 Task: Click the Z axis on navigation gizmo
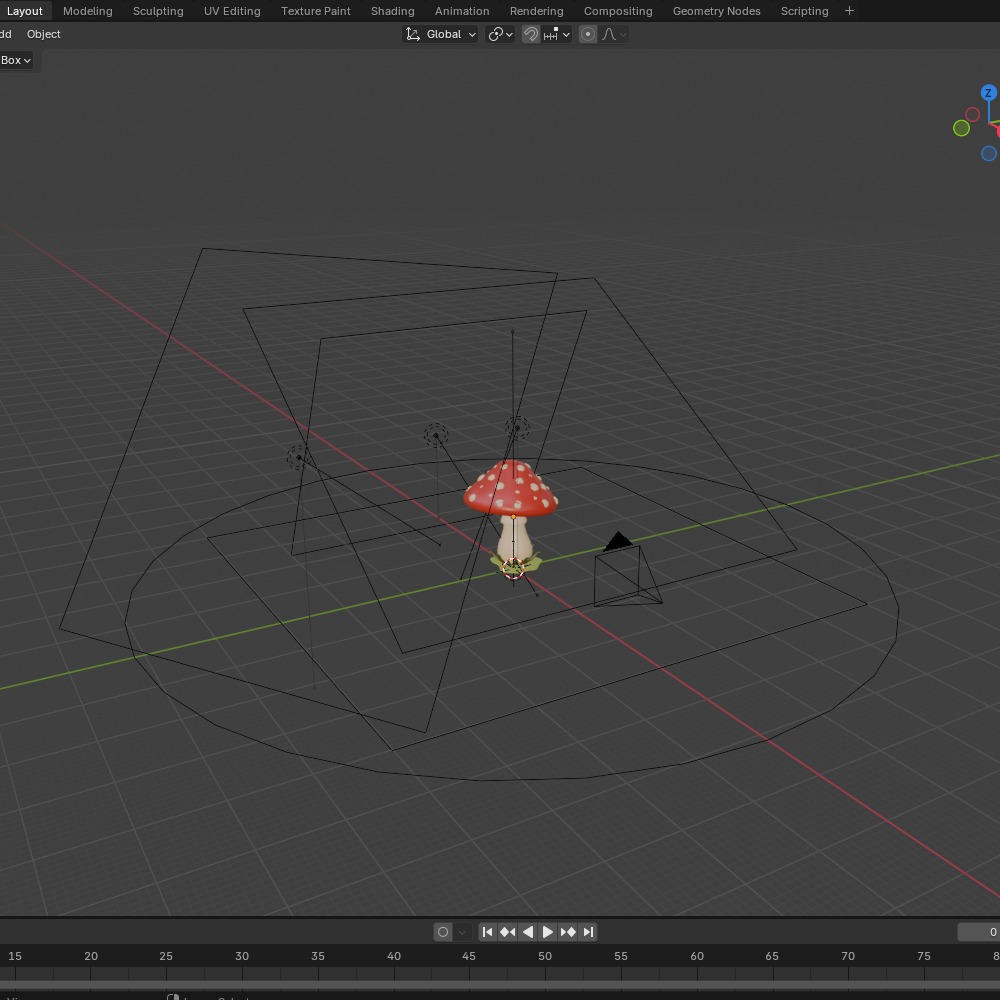coord(989,93)
